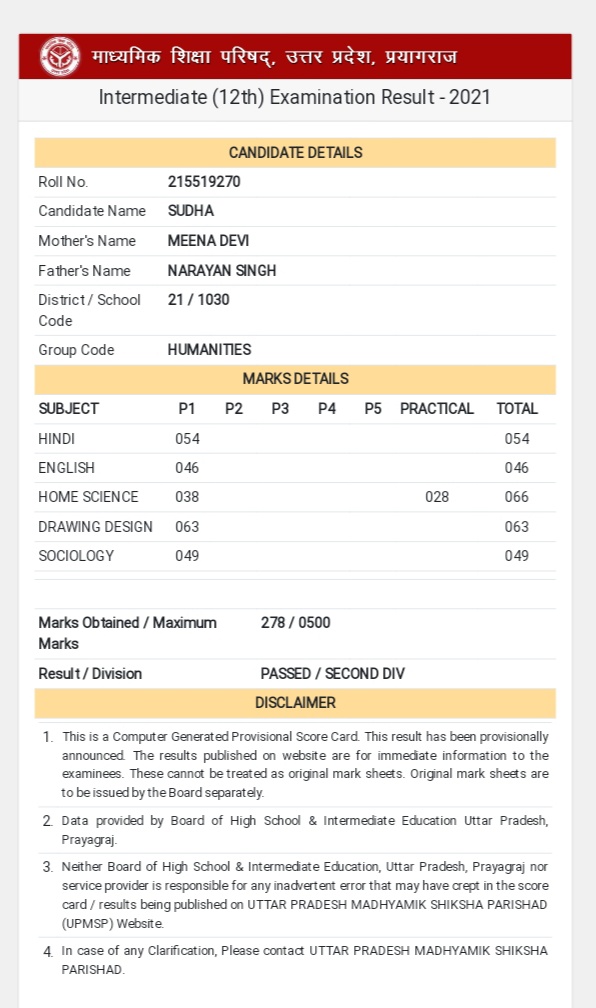
Task: Click the Disclaimer section header
Action: tap(295, 703)
